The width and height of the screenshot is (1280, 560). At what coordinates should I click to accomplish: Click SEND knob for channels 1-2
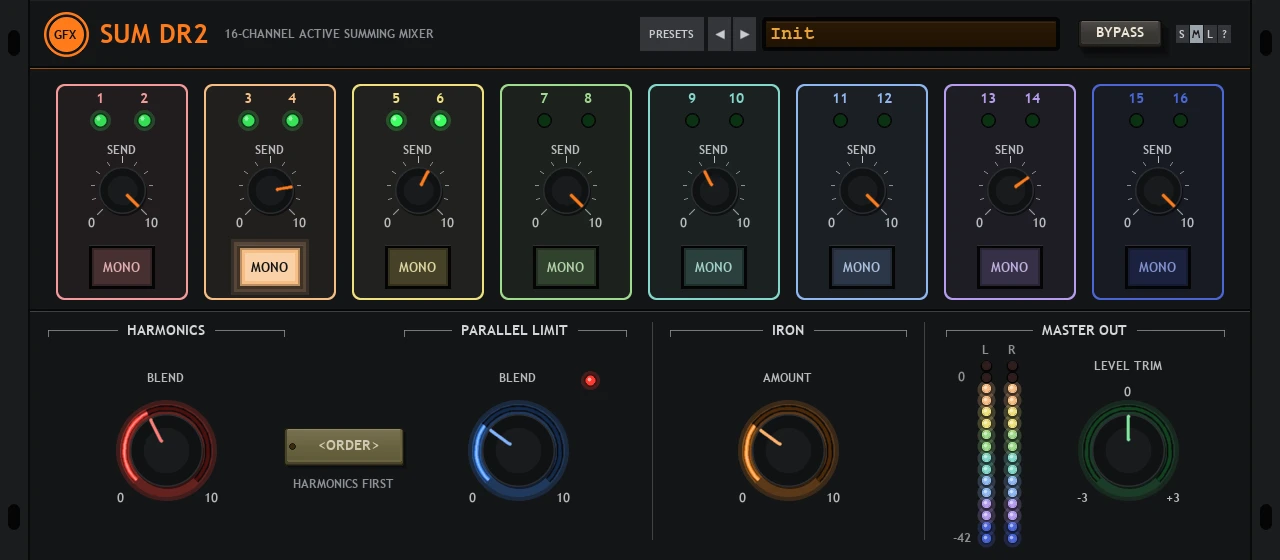[122, 190]
